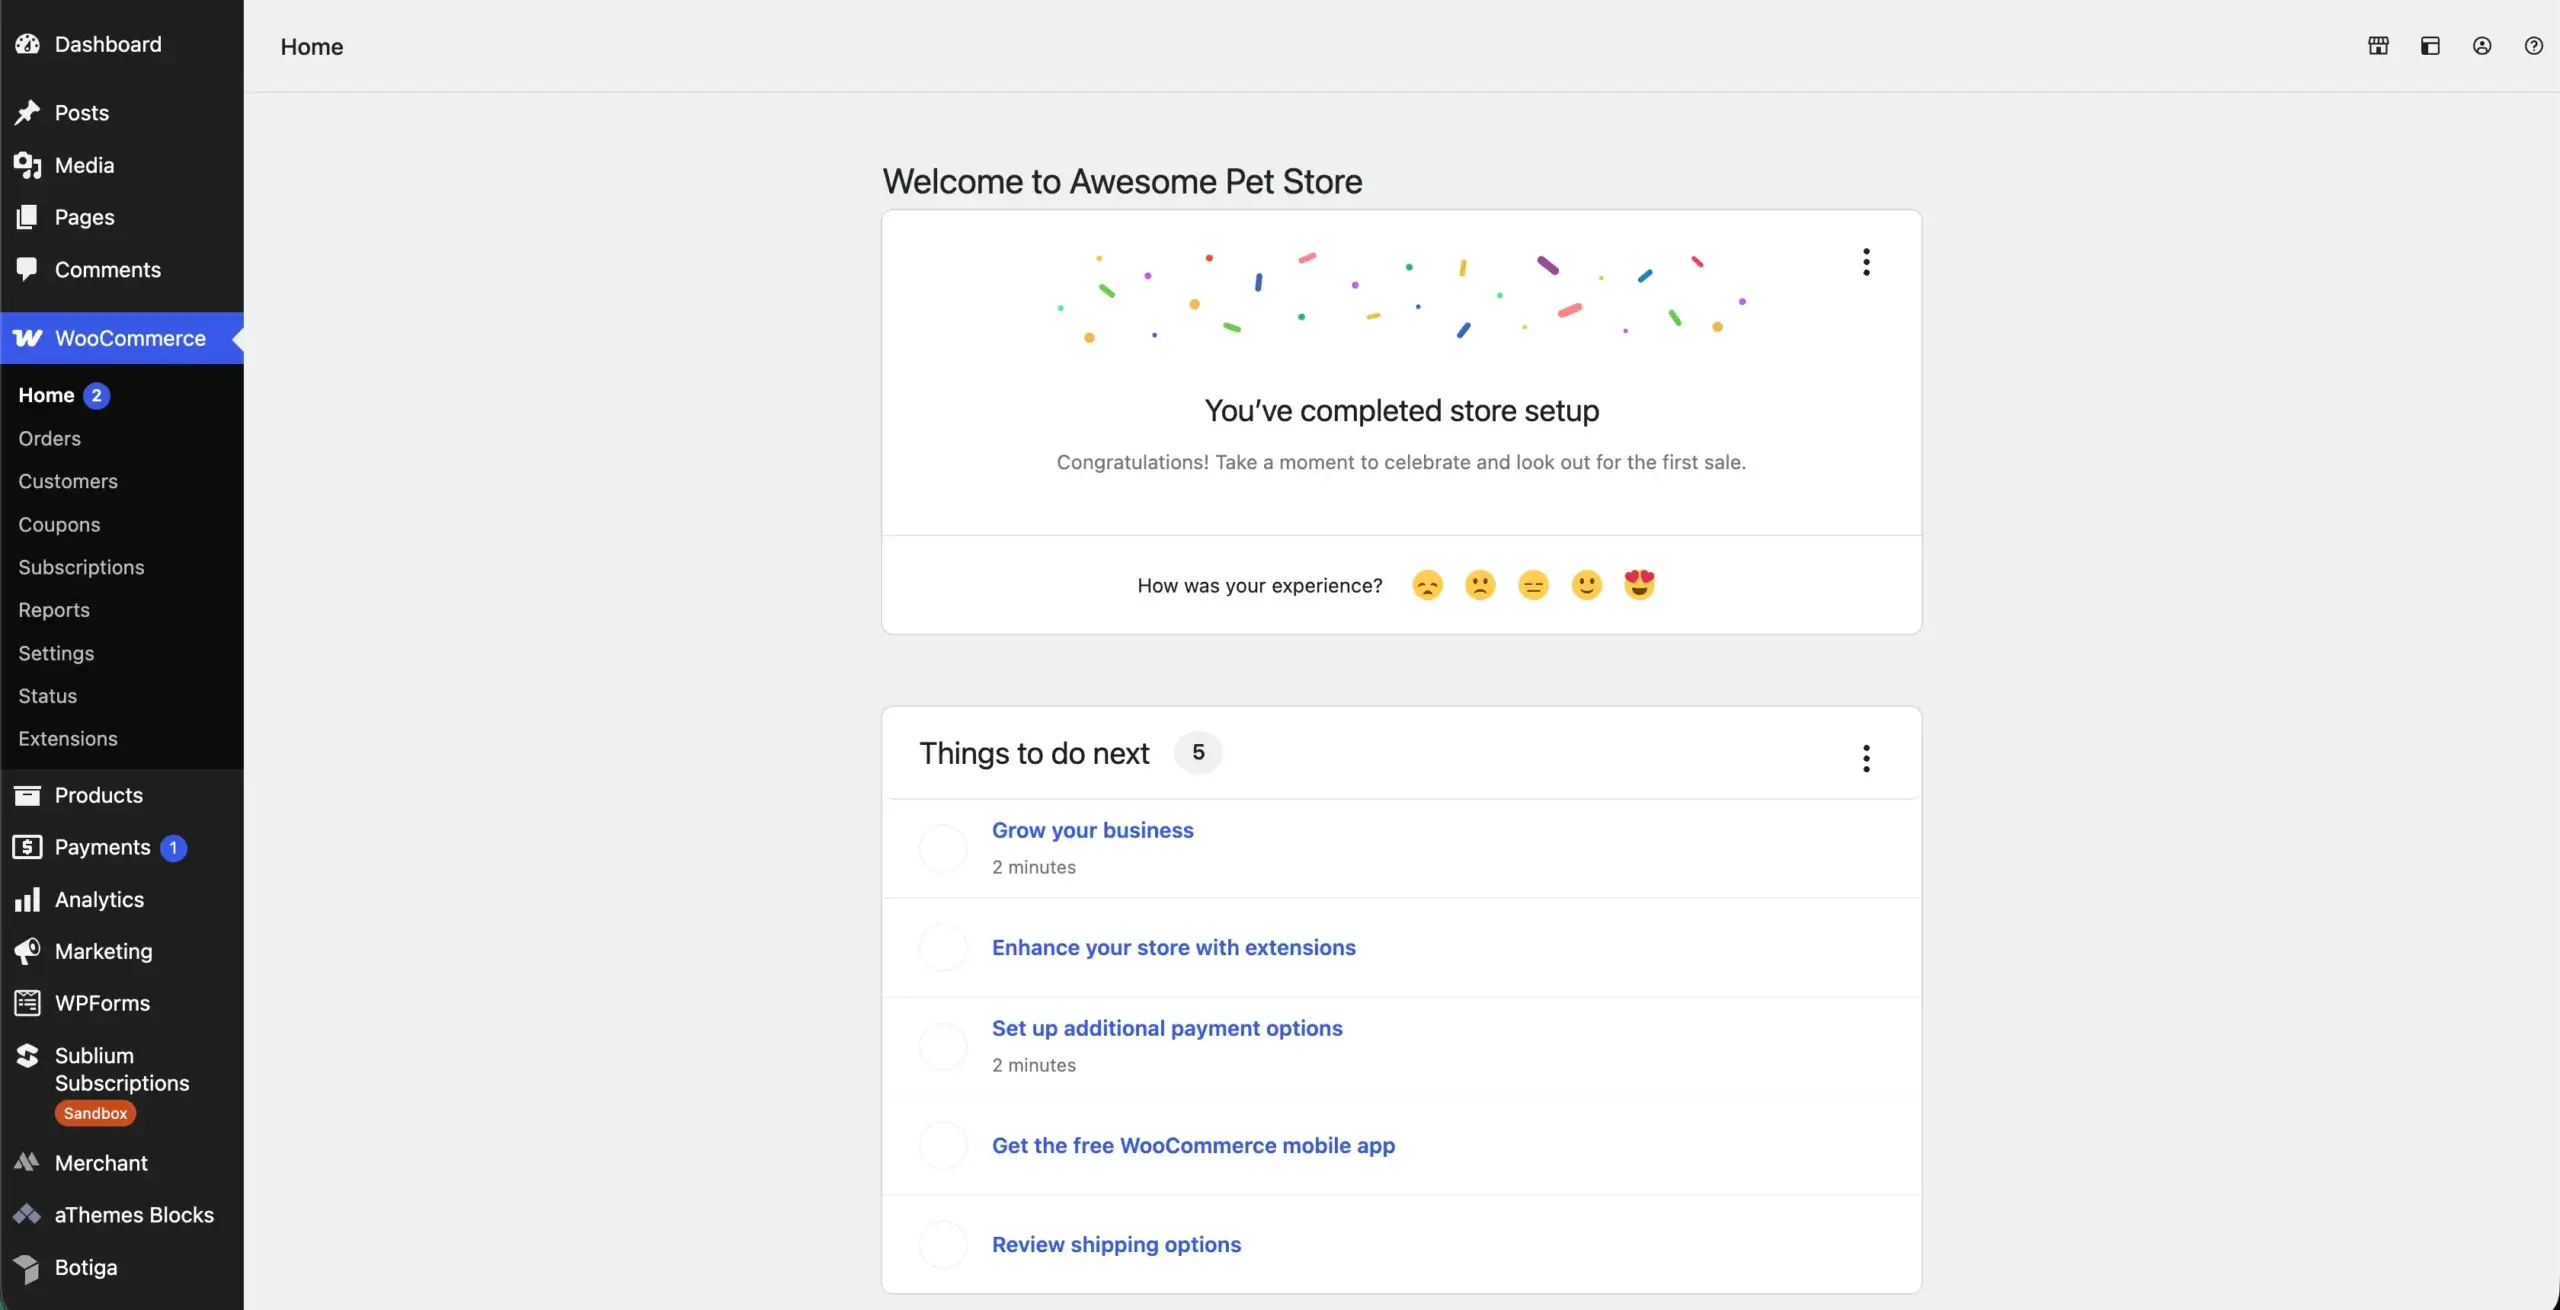Rate experience with the heart-eyes emoji
This screenshot has width=2560, height=1310.
(x=1639, y=585)
